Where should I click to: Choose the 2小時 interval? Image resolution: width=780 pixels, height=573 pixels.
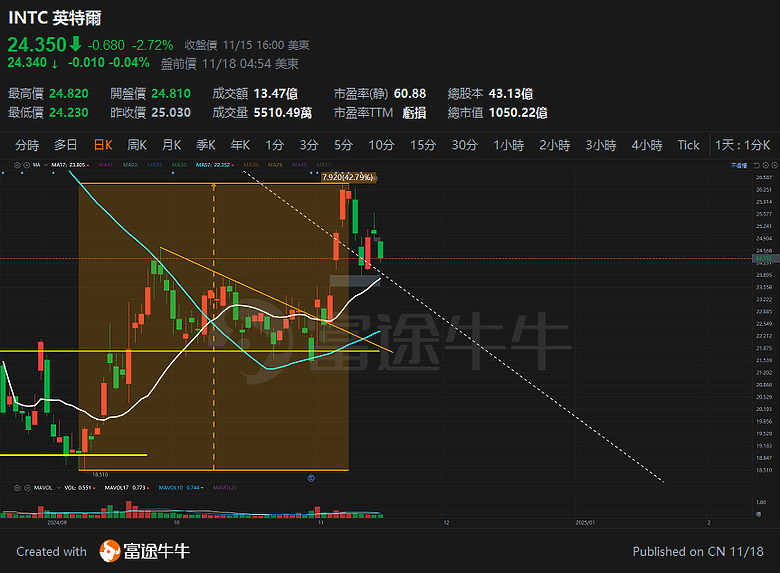(555, 145)
